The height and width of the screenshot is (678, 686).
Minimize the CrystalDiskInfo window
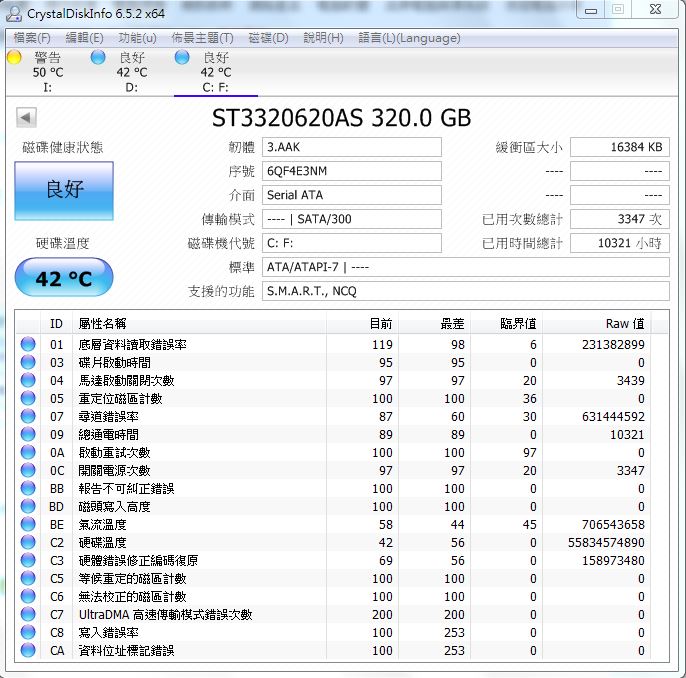[x=591, y=10]
